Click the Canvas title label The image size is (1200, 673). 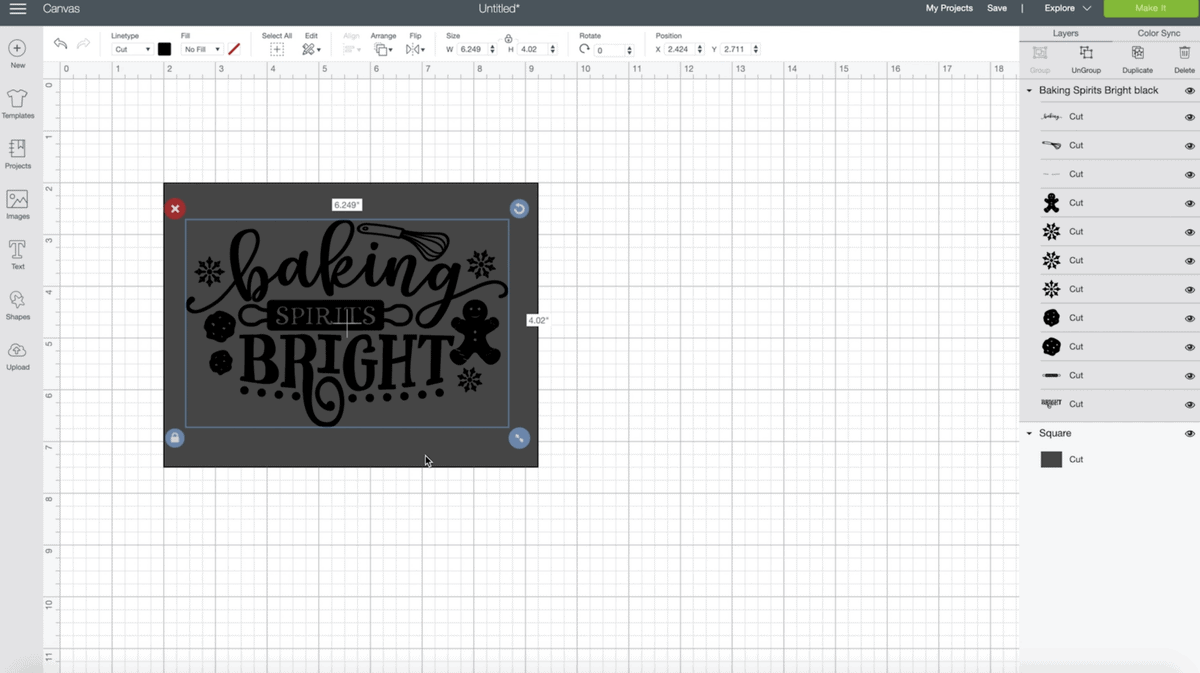(61, 8)
